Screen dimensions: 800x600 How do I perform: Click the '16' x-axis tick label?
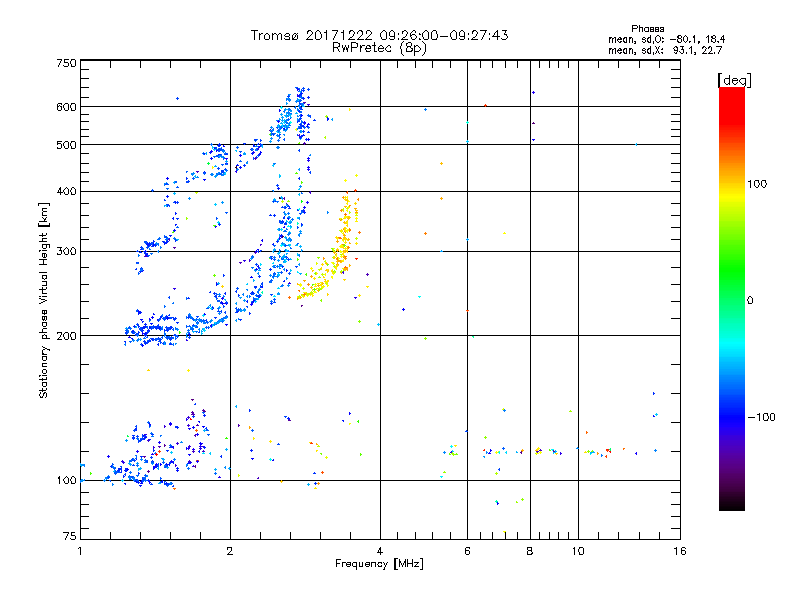[680, 551]
